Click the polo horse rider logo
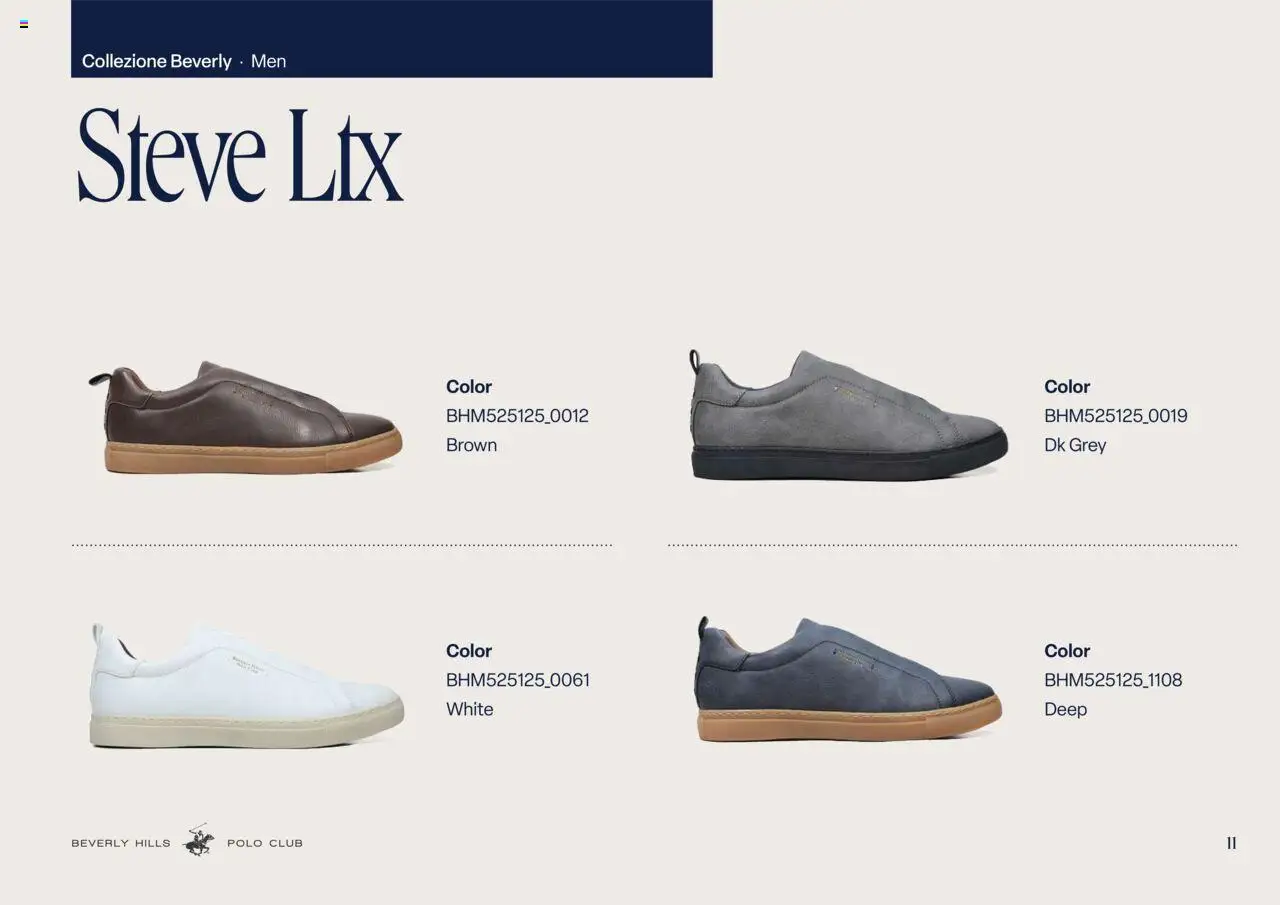1280x905 pixels. pyautogui.click(x=199, y=841)
